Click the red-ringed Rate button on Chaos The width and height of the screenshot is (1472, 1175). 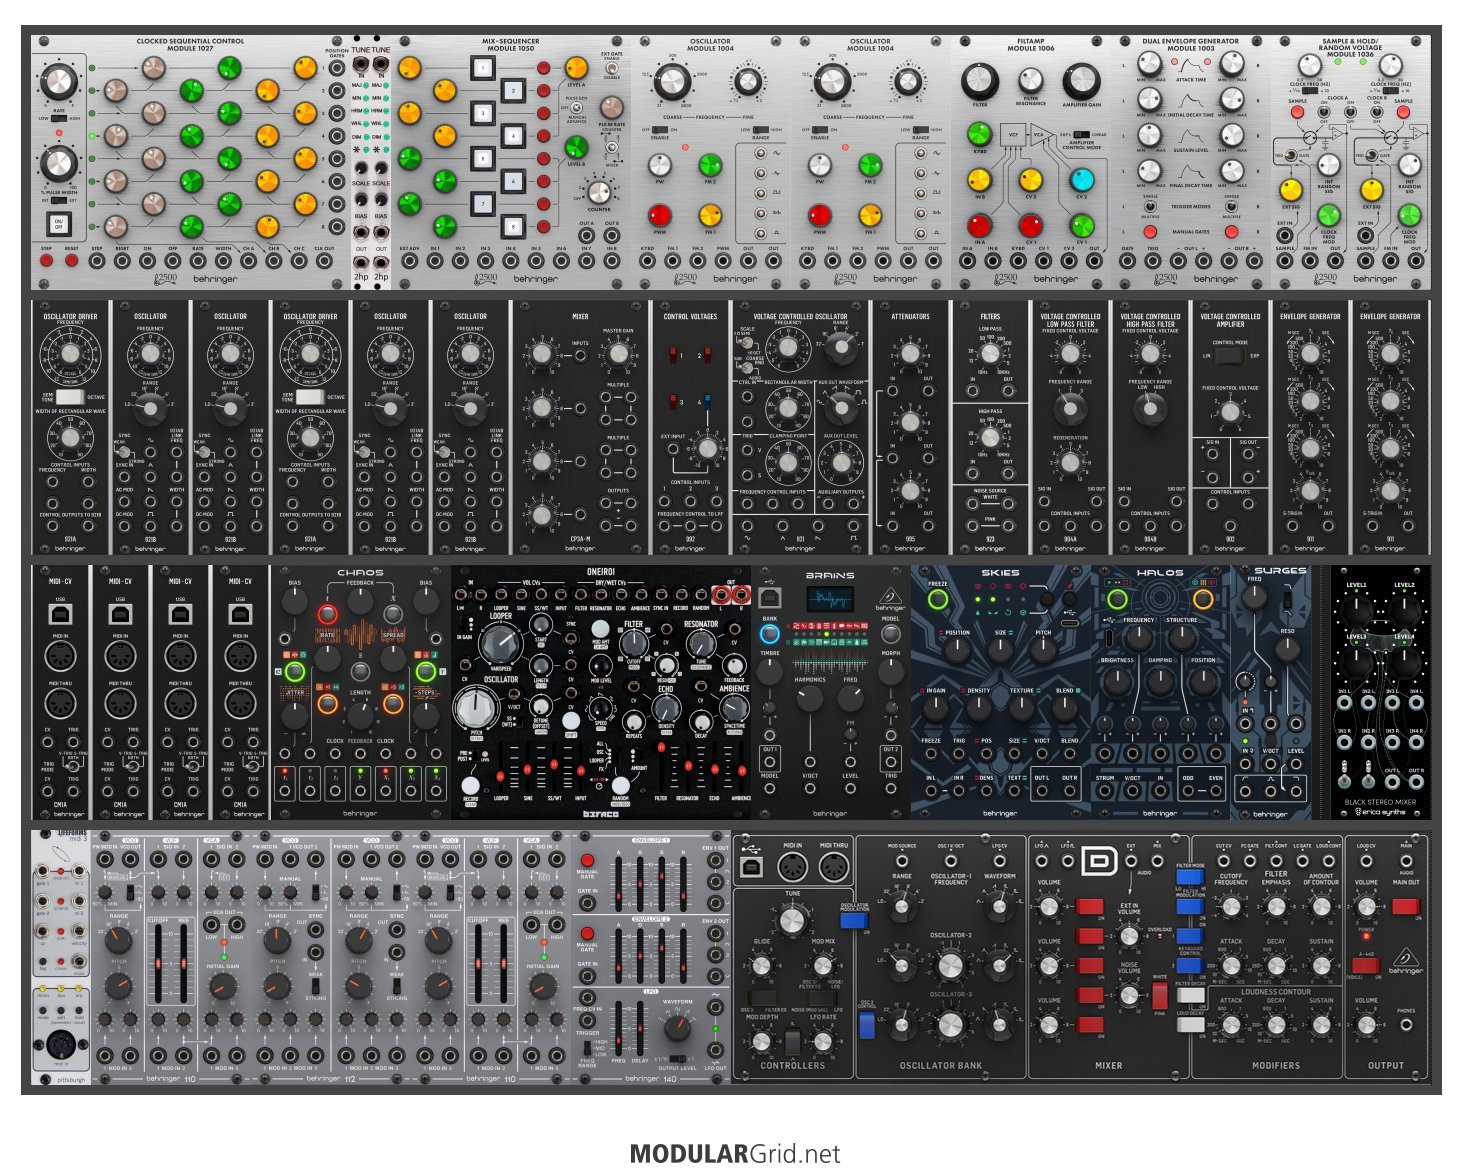[x=327, y=614]
